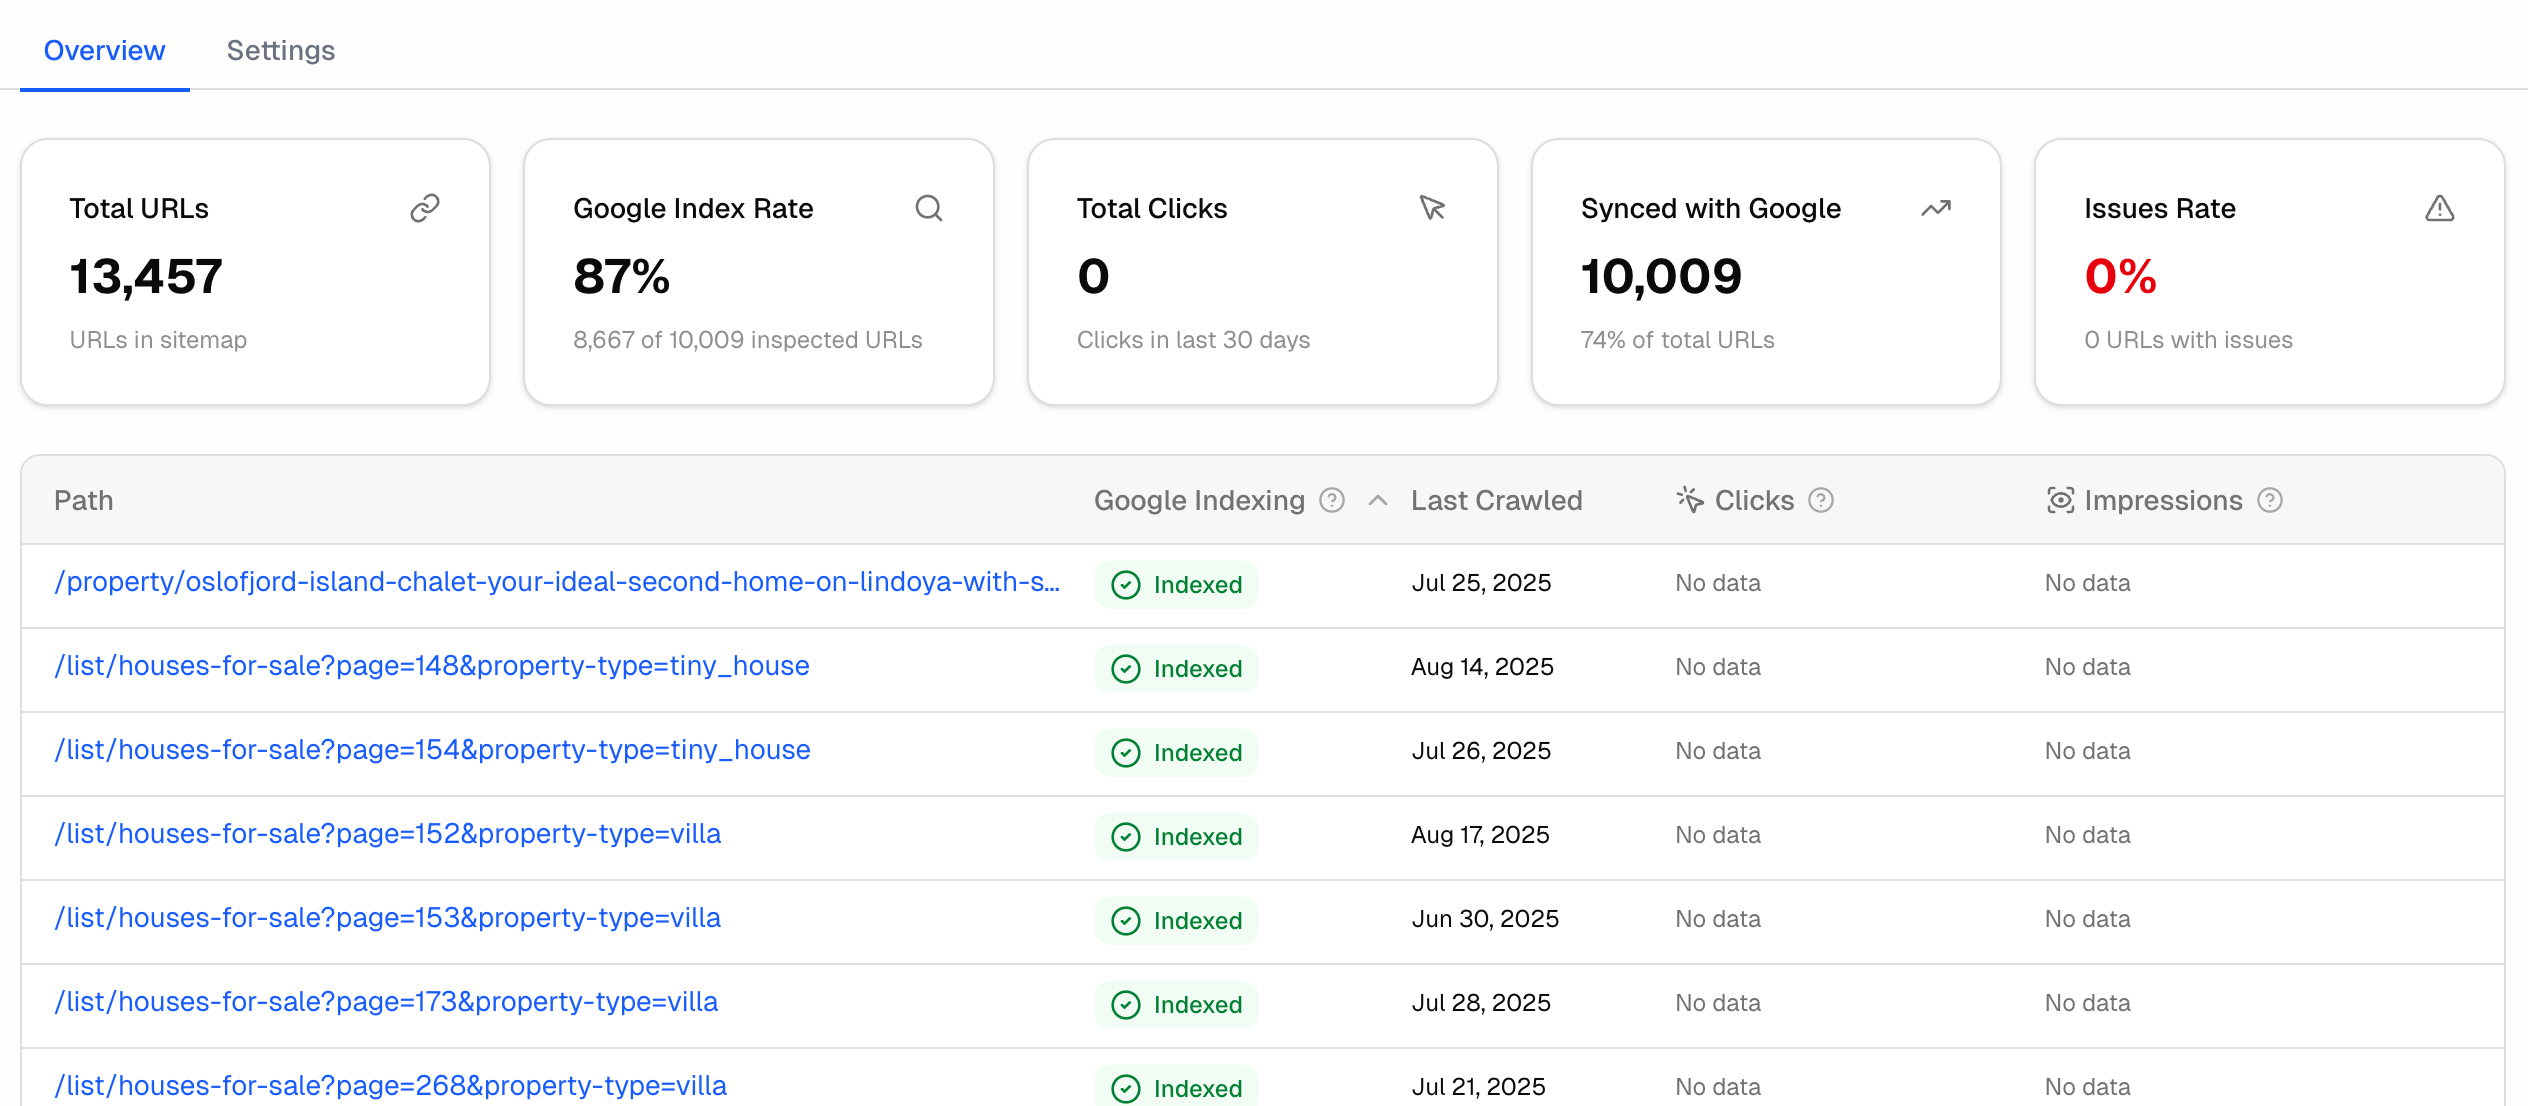This screenshot has height=1106, width=2528.
Task: Open the Impressions column help question mark
Action: click(x=2270, y=500)
